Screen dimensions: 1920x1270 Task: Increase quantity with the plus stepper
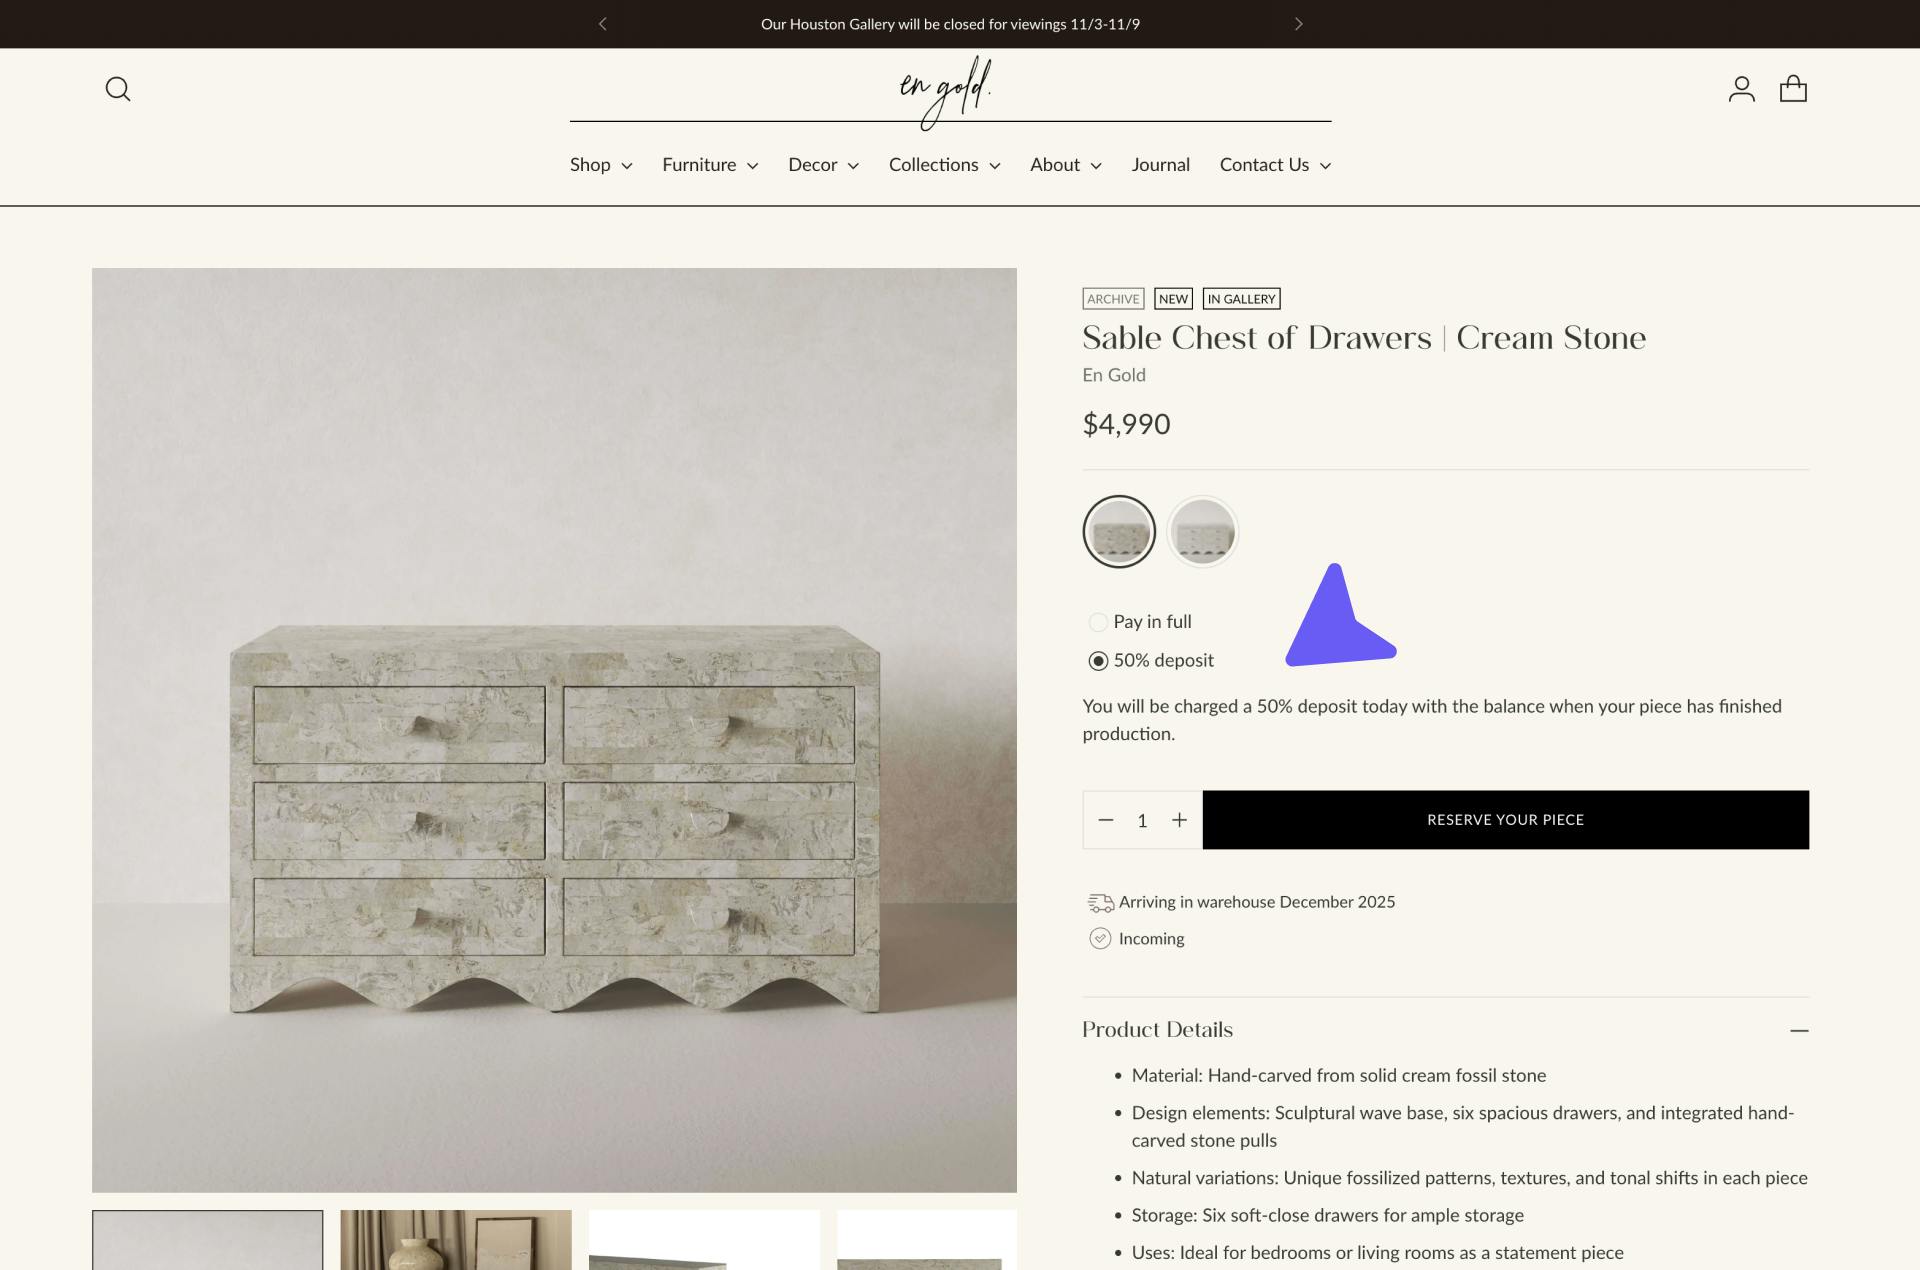1179,819
